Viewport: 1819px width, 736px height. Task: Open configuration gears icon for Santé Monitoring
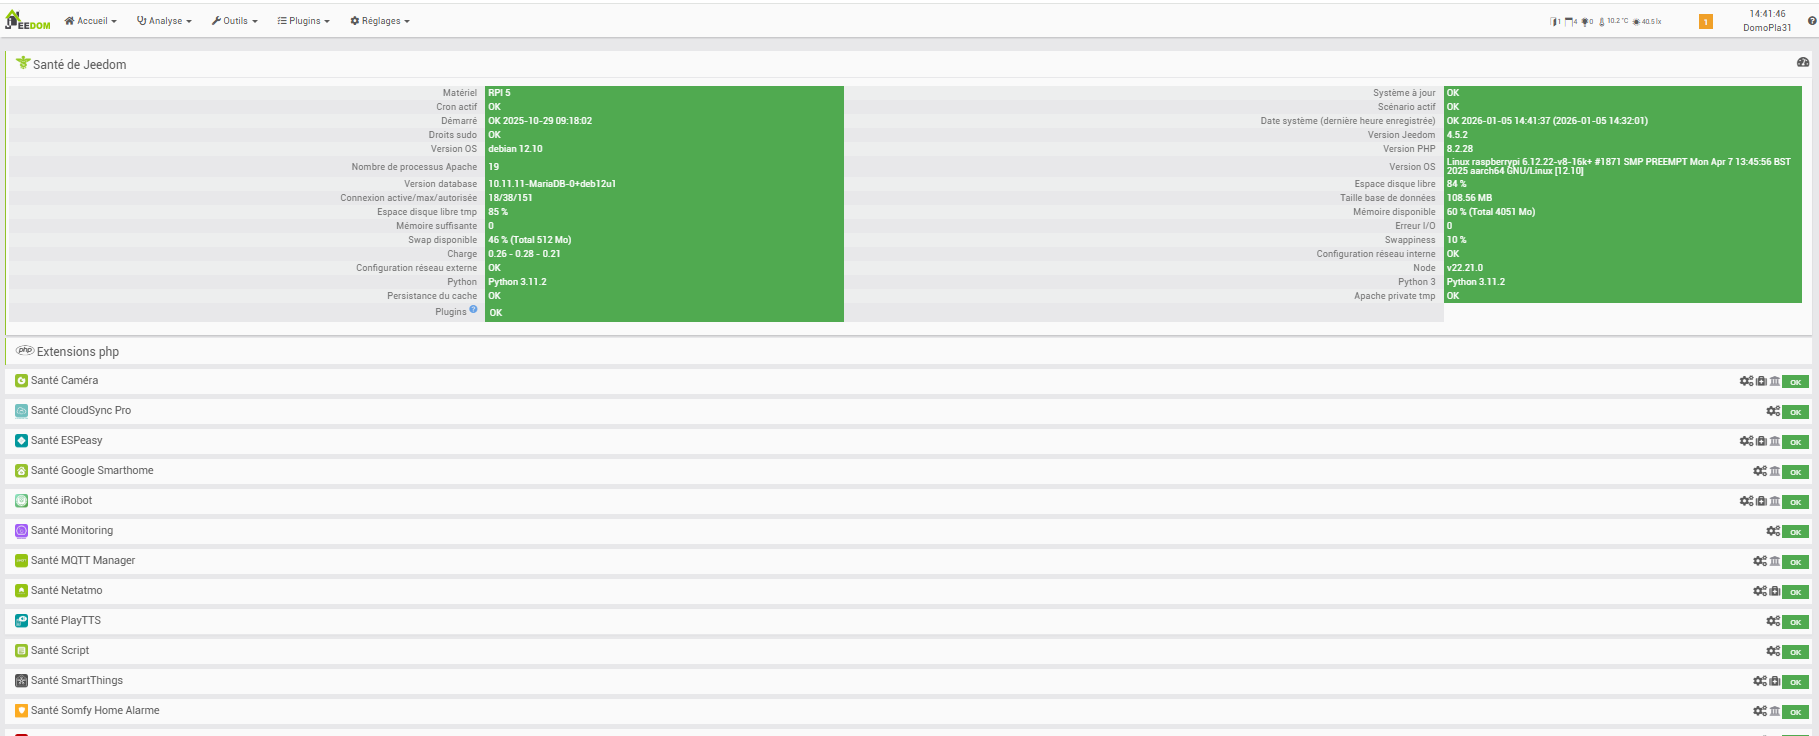pyautogui.click(x=1773, y=531)
